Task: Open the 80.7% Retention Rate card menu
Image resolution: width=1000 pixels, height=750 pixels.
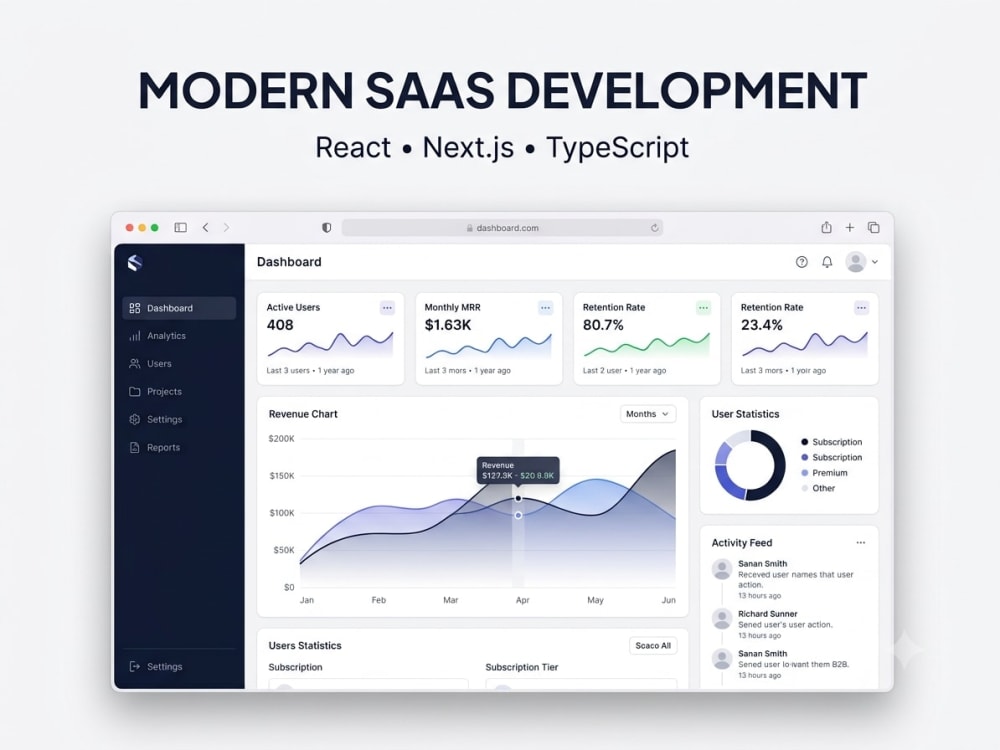Action: 703,308
